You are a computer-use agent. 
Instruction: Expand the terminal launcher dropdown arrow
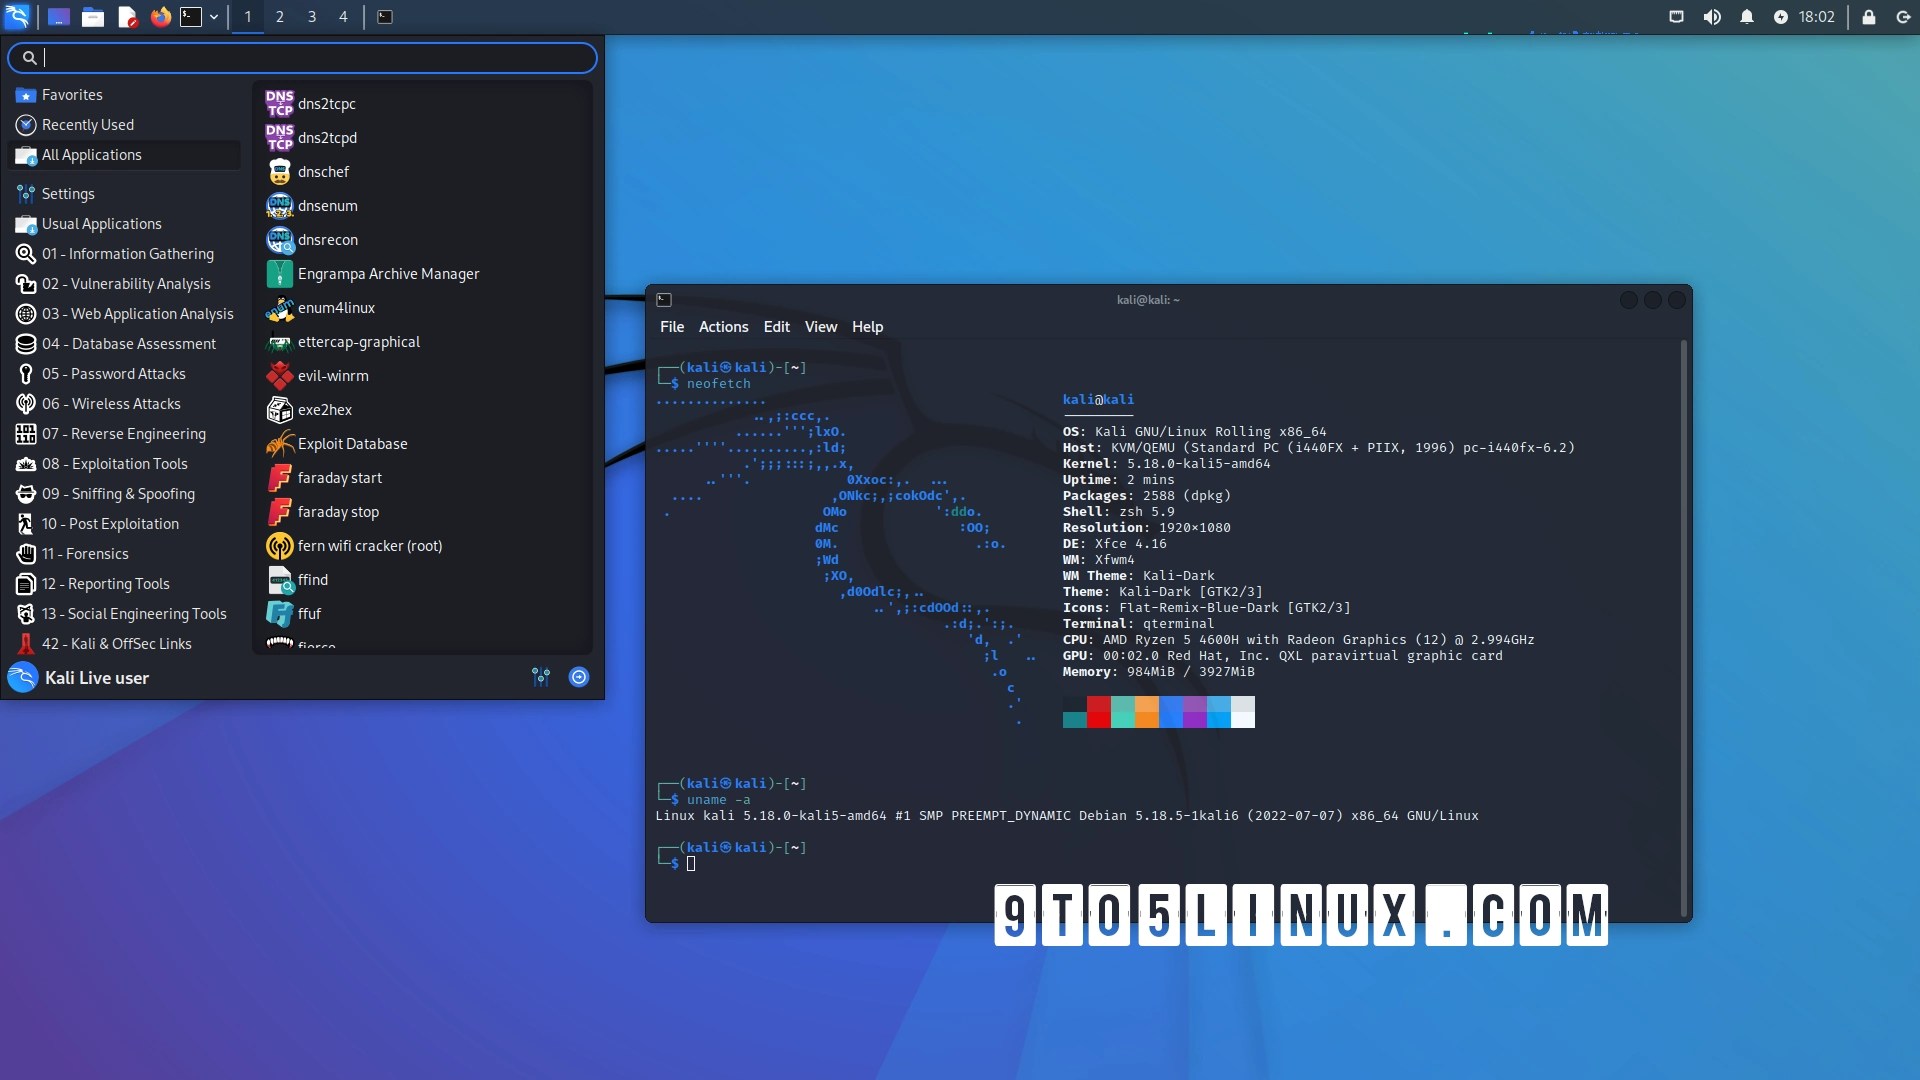[x=213, y=16]
